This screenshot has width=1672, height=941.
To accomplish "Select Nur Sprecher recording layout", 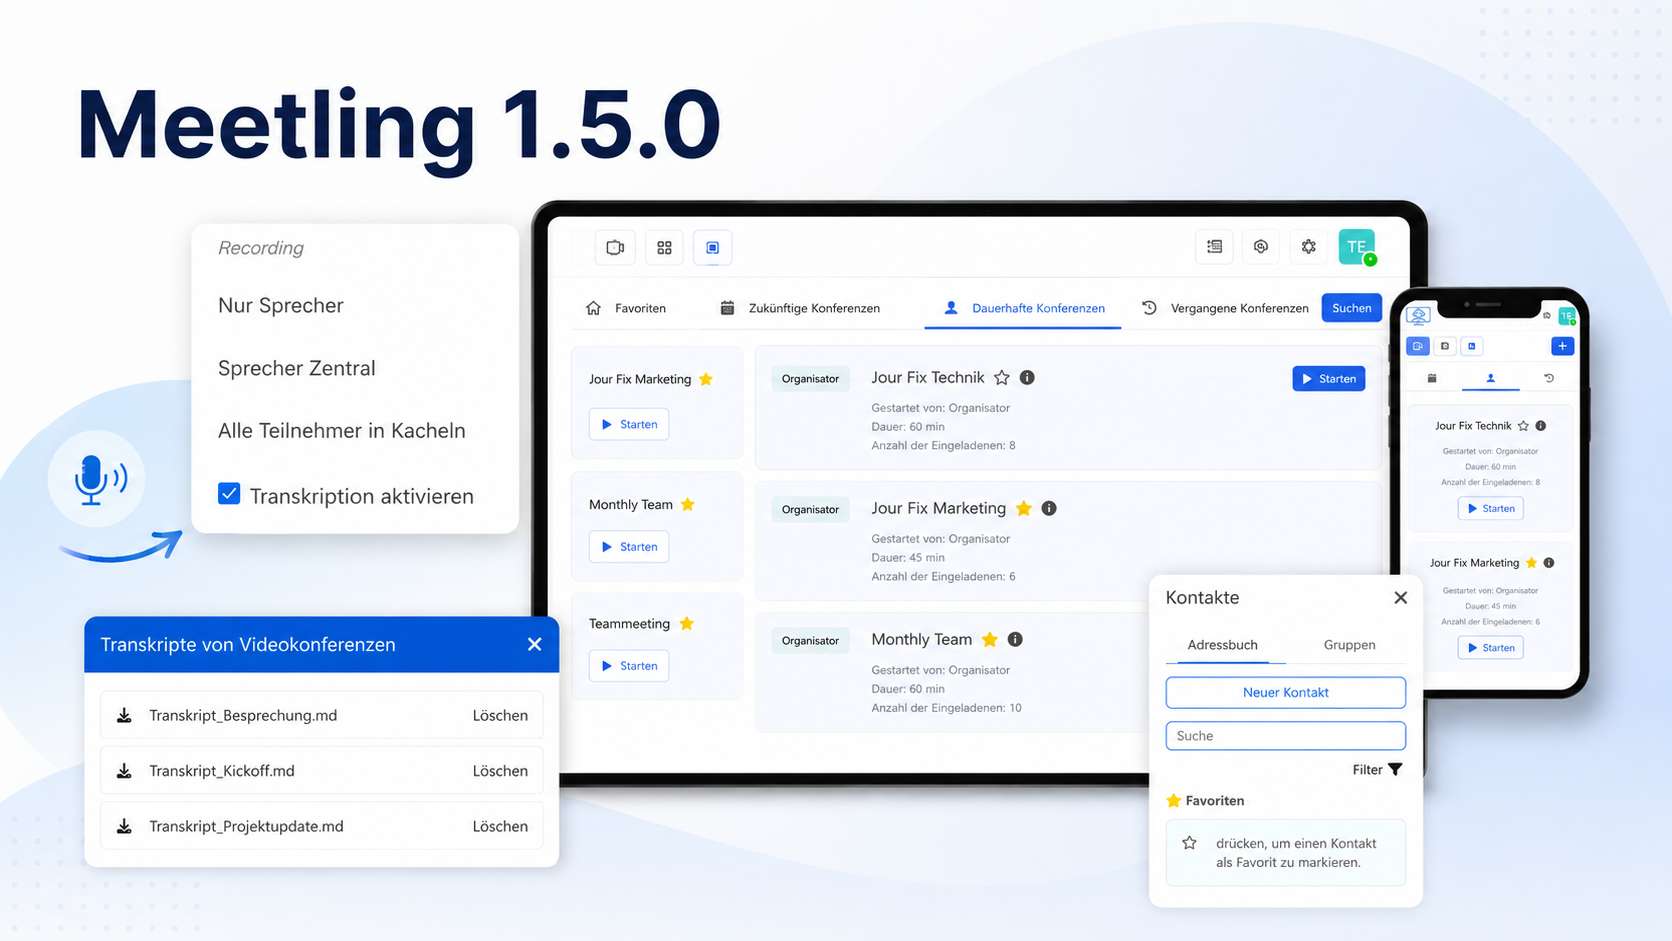I will pyautogui.click(x=281, y=305).
